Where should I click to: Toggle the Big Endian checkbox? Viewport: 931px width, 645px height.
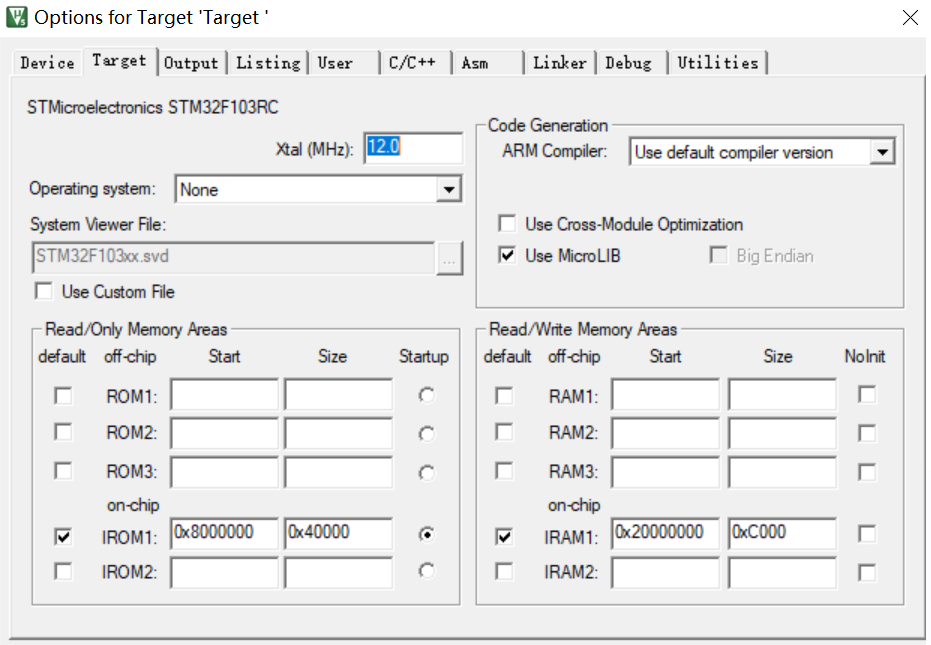click(x=718, y=255)
